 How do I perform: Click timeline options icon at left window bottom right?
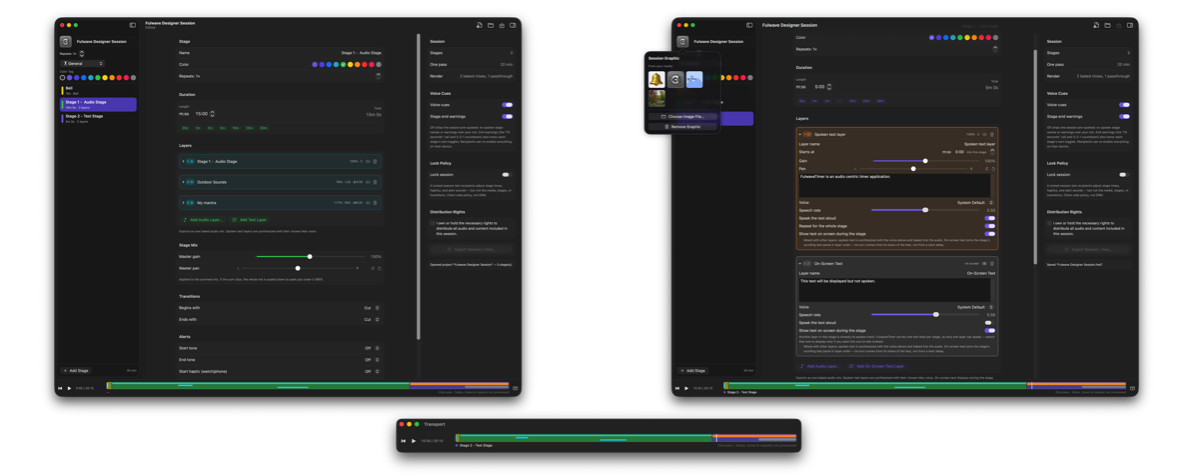pyautogui.click(x=515, y=388)
